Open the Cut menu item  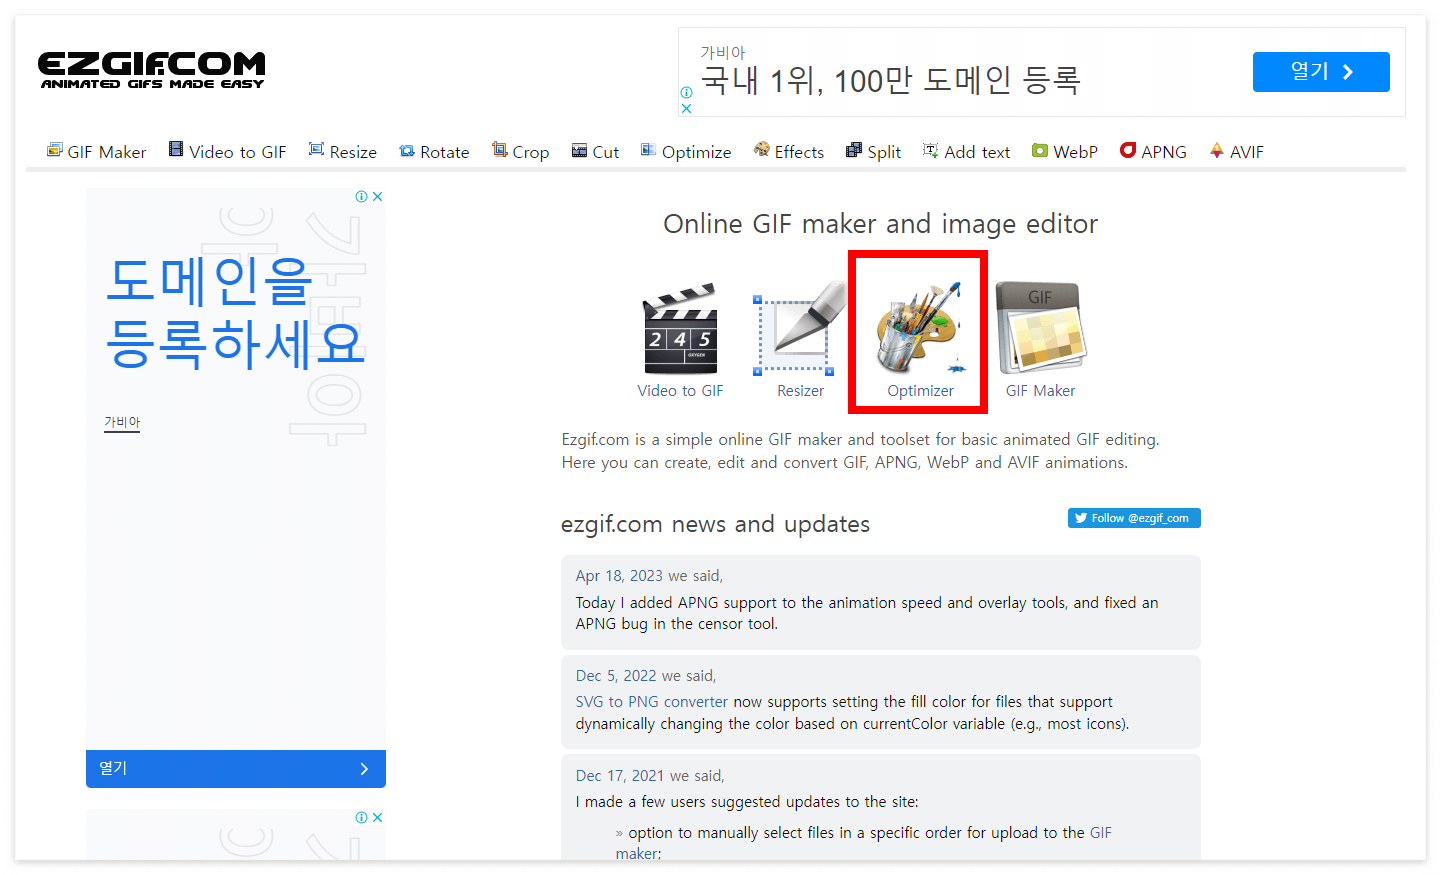click(x=595, y=151)
